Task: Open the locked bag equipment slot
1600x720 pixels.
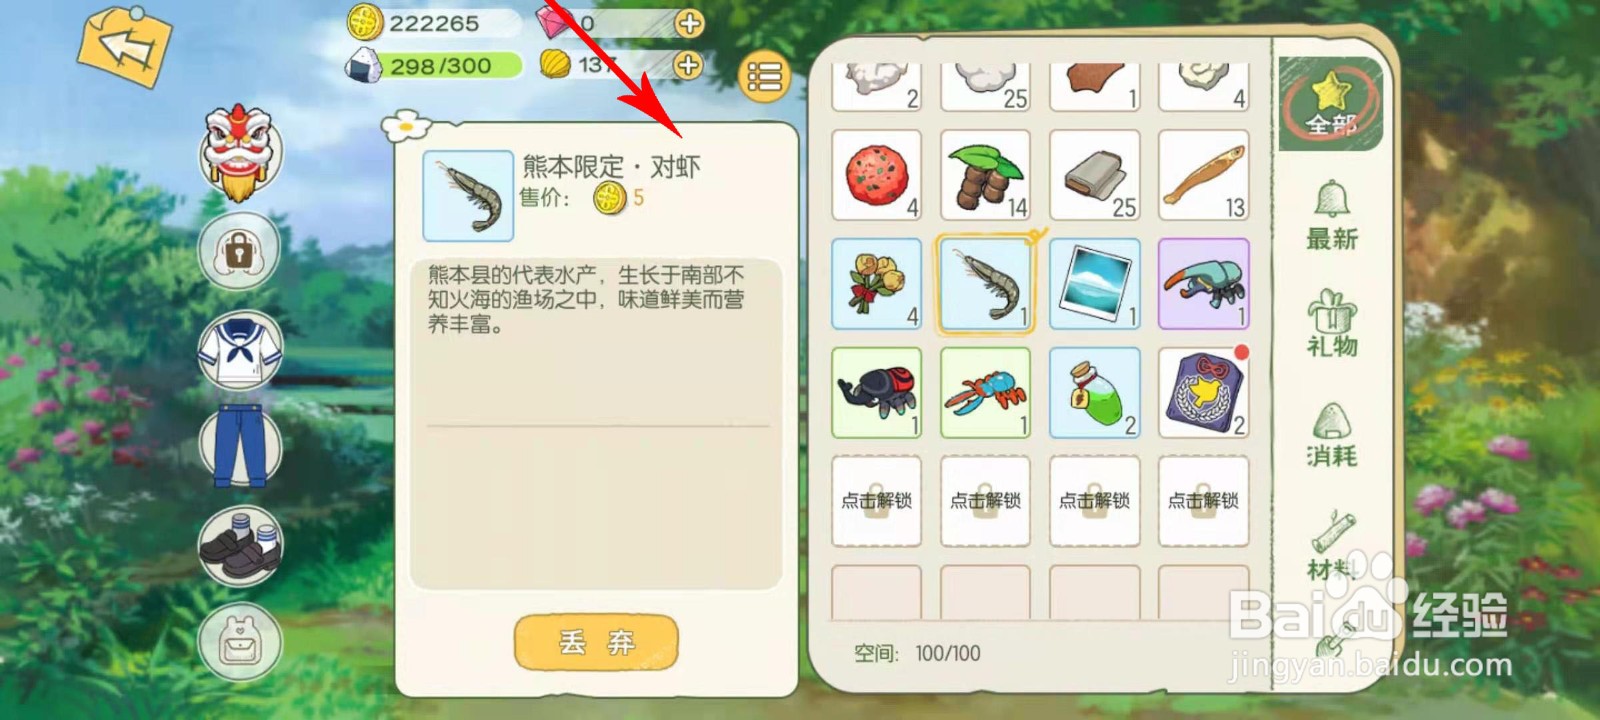Action: click(x=238, y=250)
